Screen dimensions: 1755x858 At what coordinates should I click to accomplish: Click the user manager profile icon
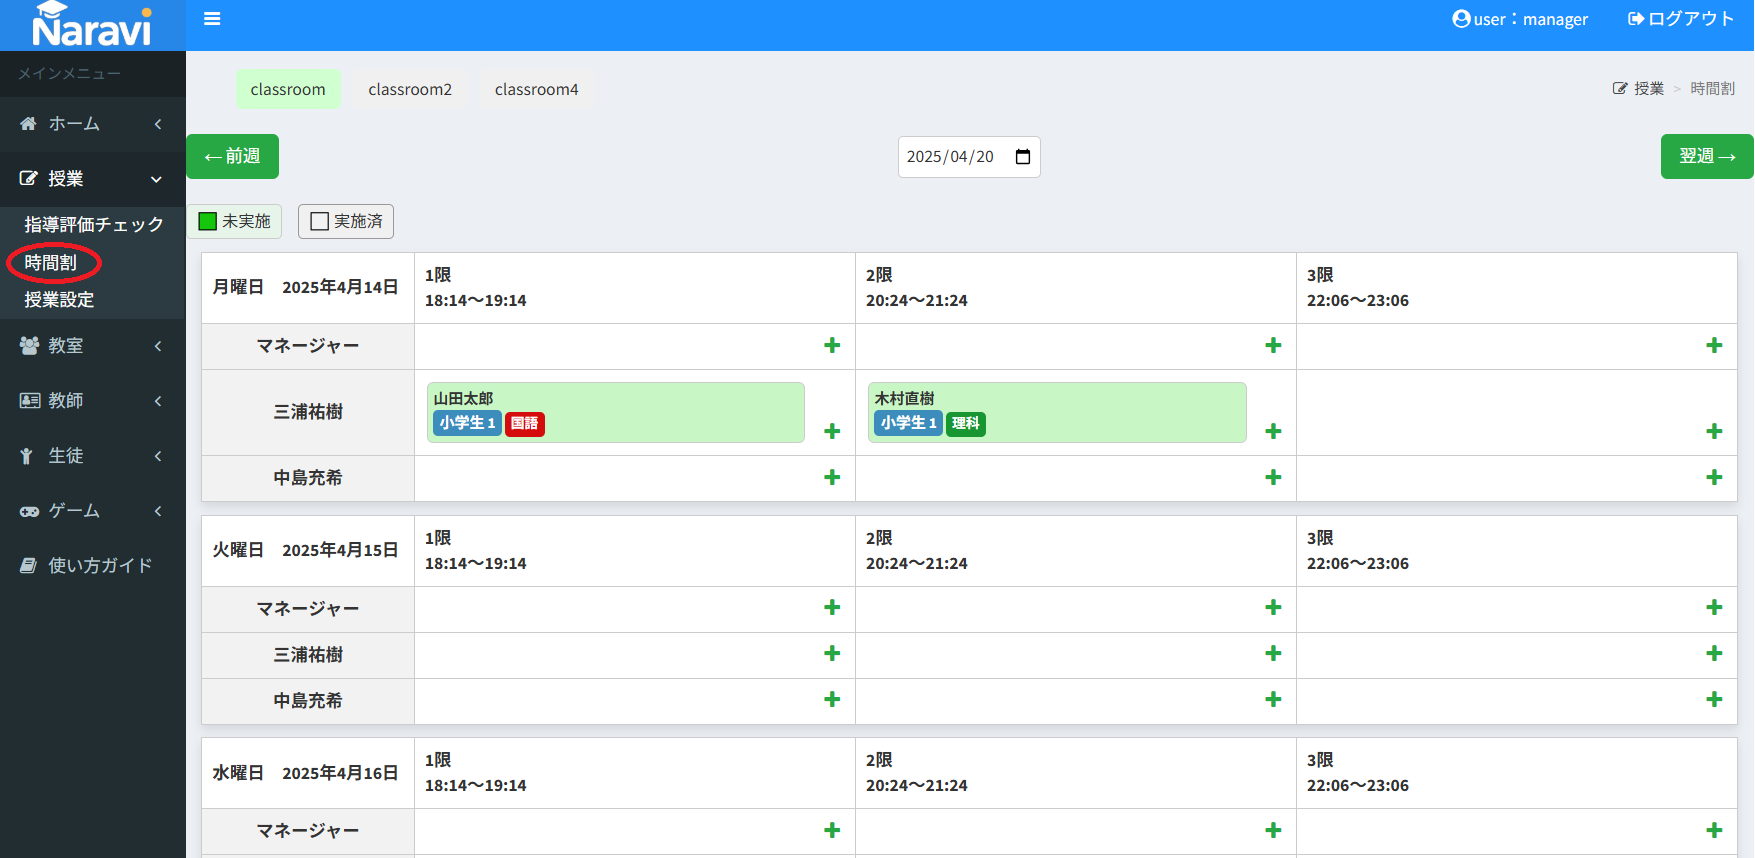(x=1461, y=19)
